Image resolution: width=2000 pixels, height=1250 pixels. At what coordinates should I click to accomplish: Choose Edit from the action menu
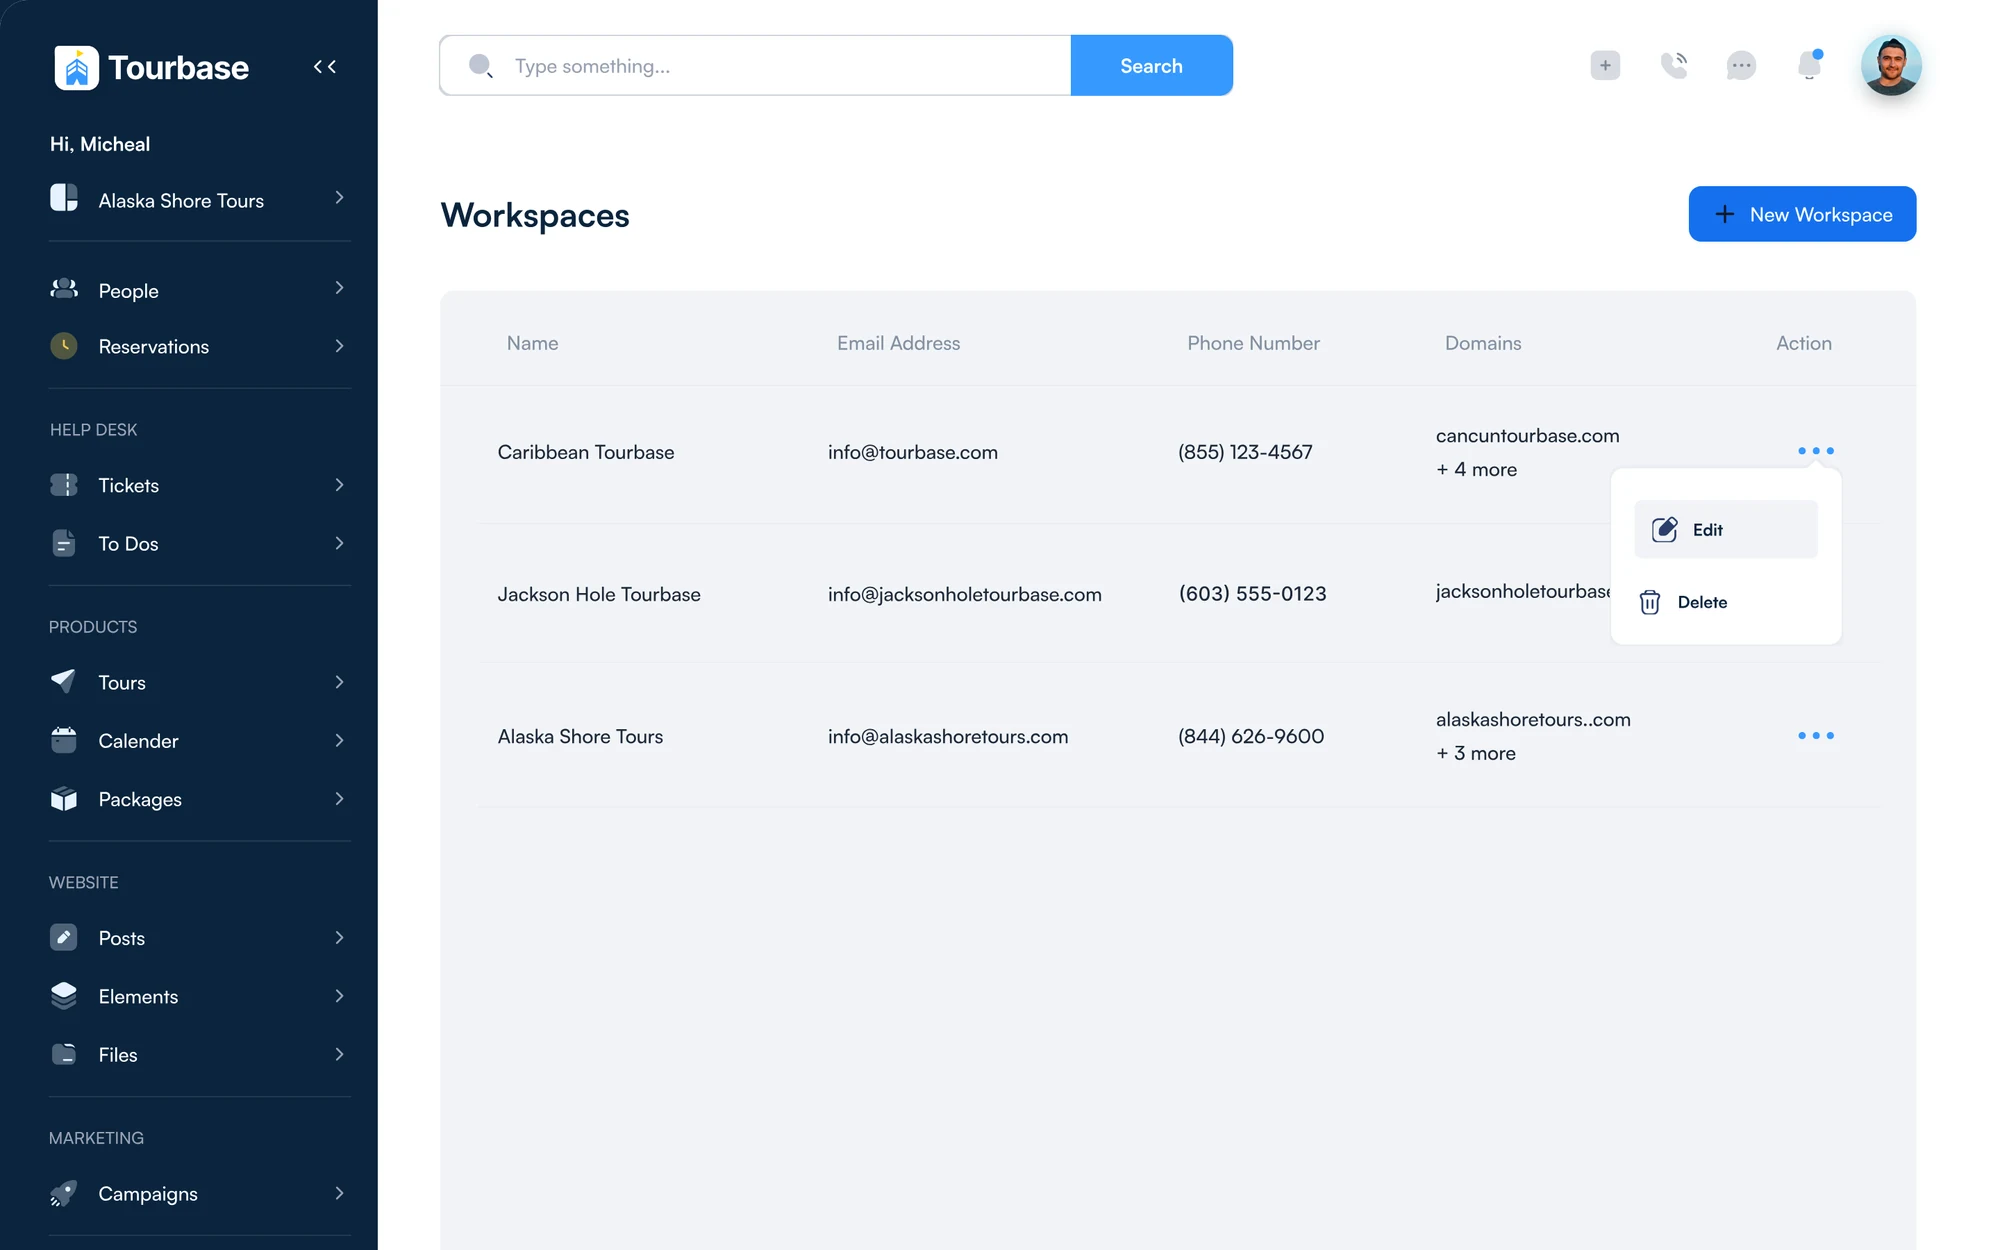pos(1725,529)
